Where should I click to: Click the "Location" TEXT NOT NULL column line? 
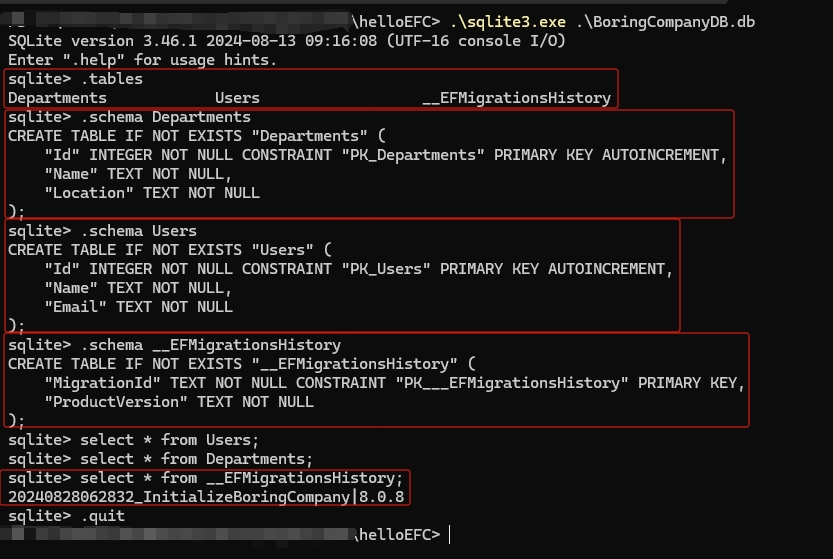coord(151,193)
